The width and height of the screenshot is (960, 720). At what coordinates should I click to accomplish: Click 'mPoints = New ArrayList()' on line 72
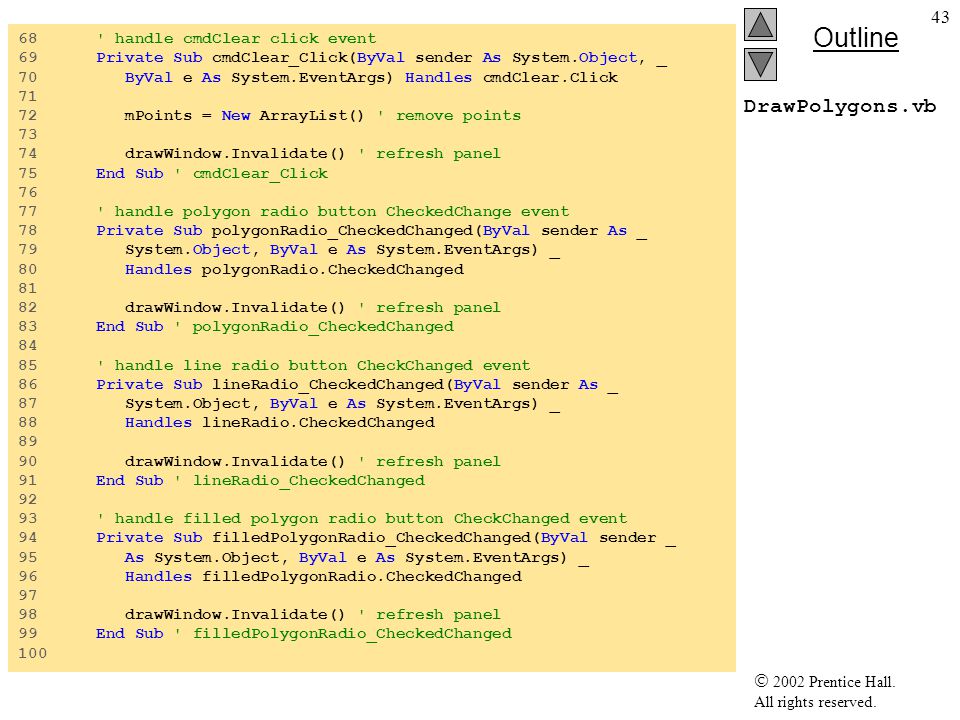(244, 116)
